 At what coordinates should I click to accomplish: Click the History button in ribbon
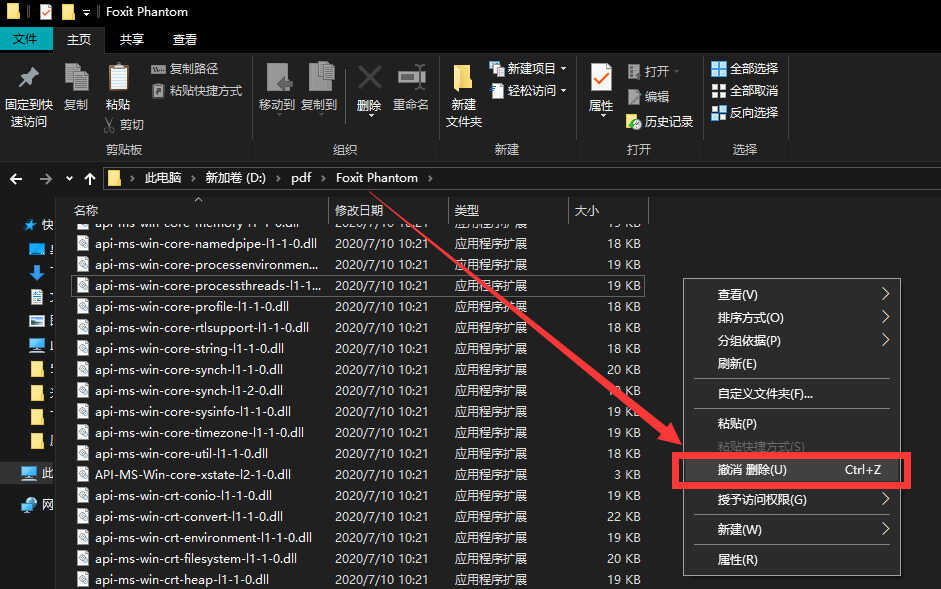(x=660, y=121)
